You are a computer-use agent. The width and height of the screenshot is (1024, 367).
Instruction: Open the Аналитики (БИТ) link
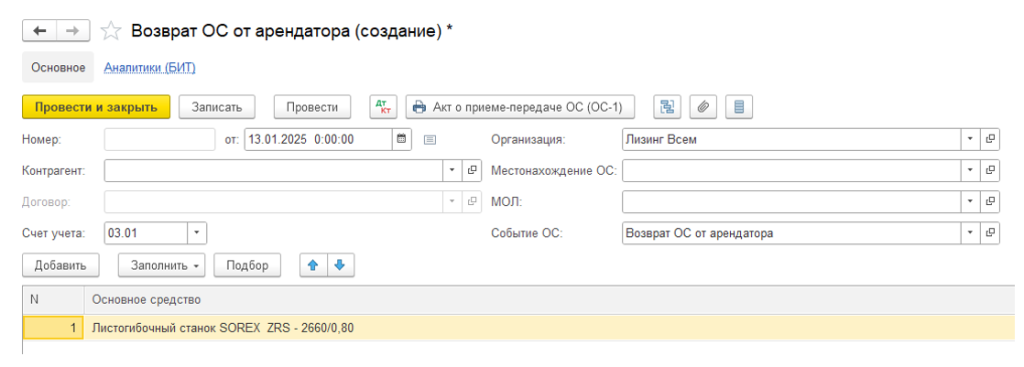[150, 67]
